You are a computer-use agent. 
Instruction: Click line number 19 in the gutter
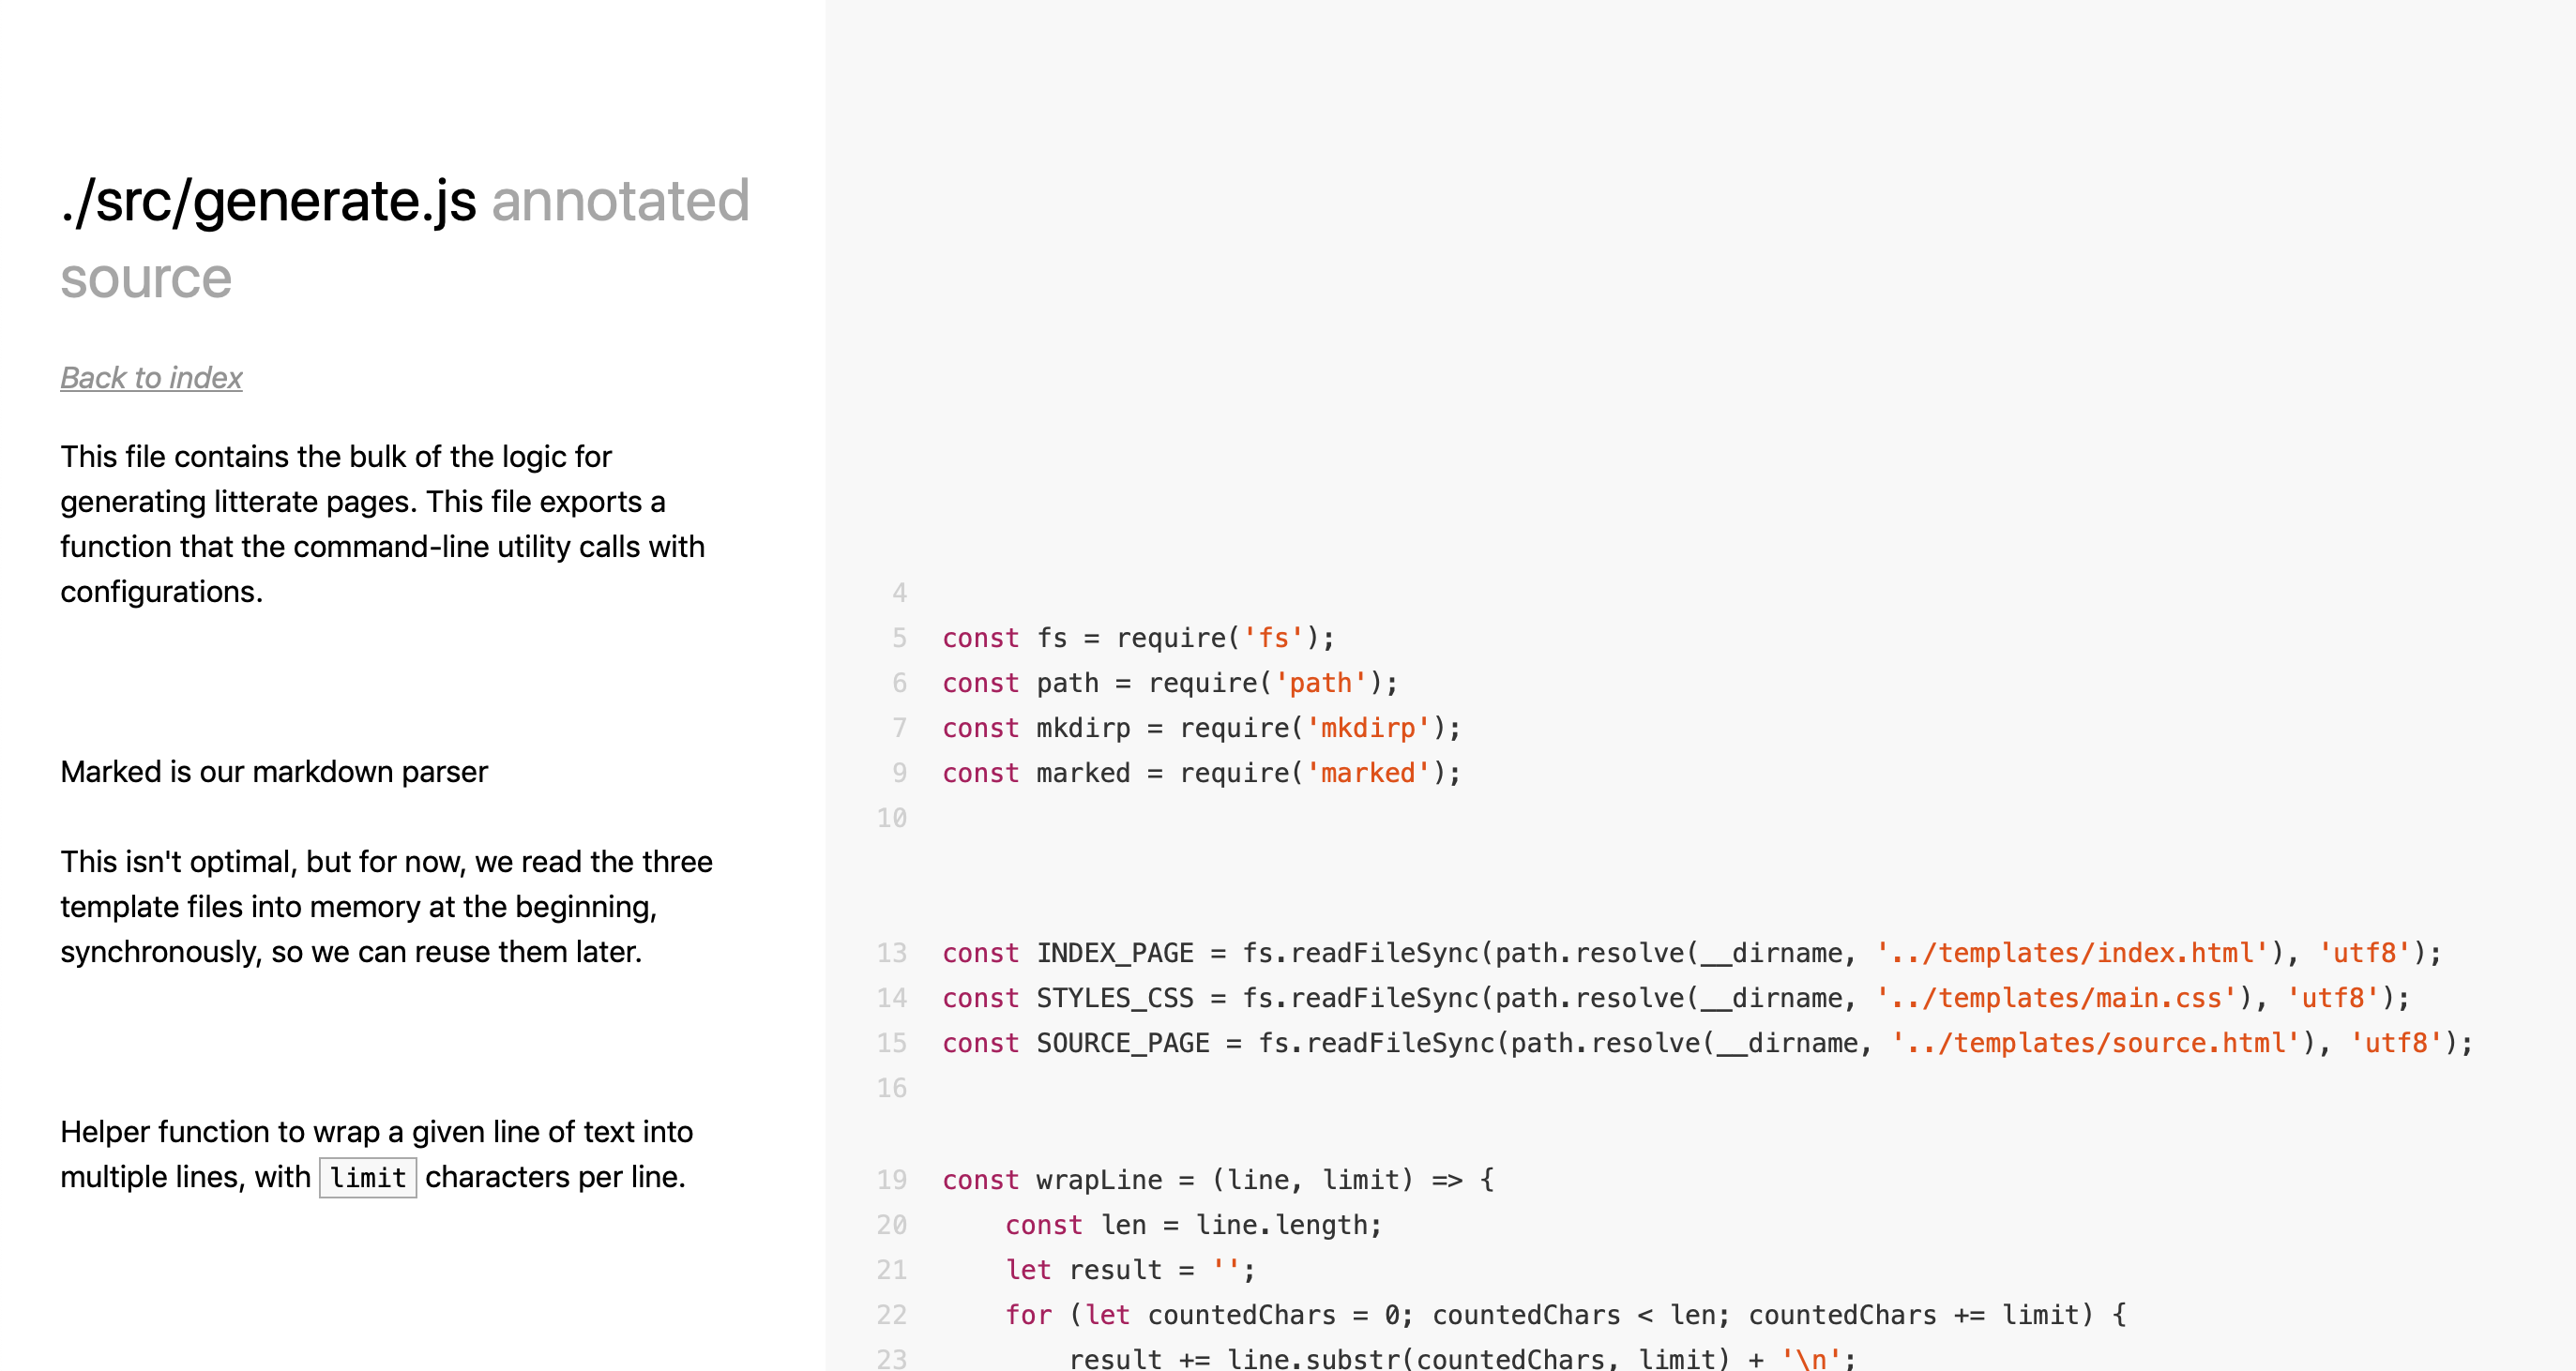click(892, 1180)
